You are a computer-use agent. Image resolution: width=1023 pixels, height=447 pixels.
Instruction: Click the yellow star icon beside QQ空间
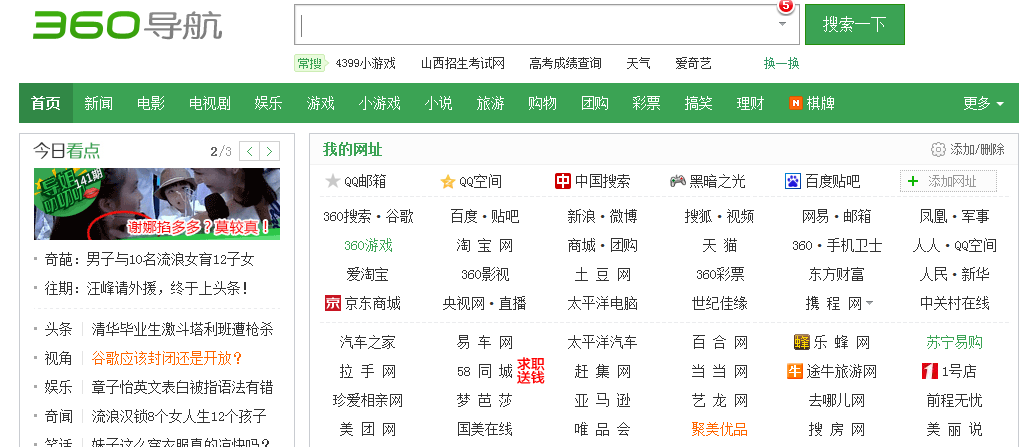(448, 181)
